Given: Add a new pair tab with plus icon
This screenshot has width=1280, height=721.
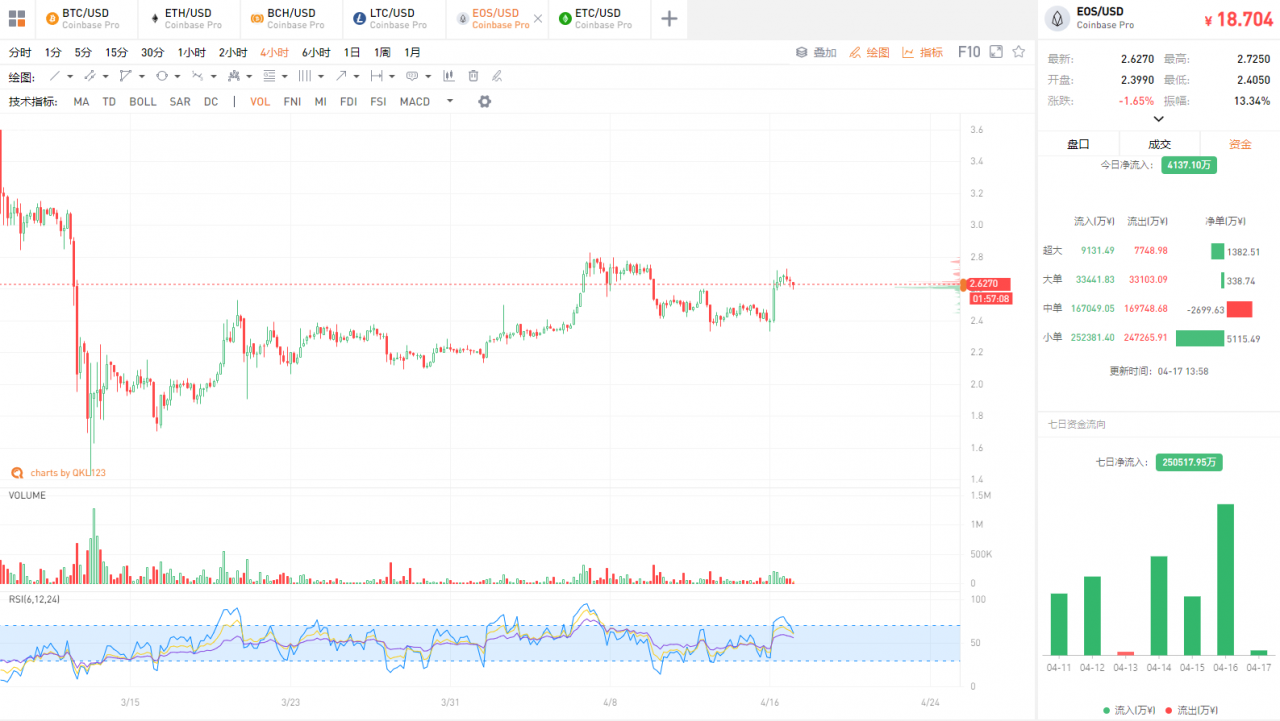Looking at the screenshot, I should [x=669, y=18].
